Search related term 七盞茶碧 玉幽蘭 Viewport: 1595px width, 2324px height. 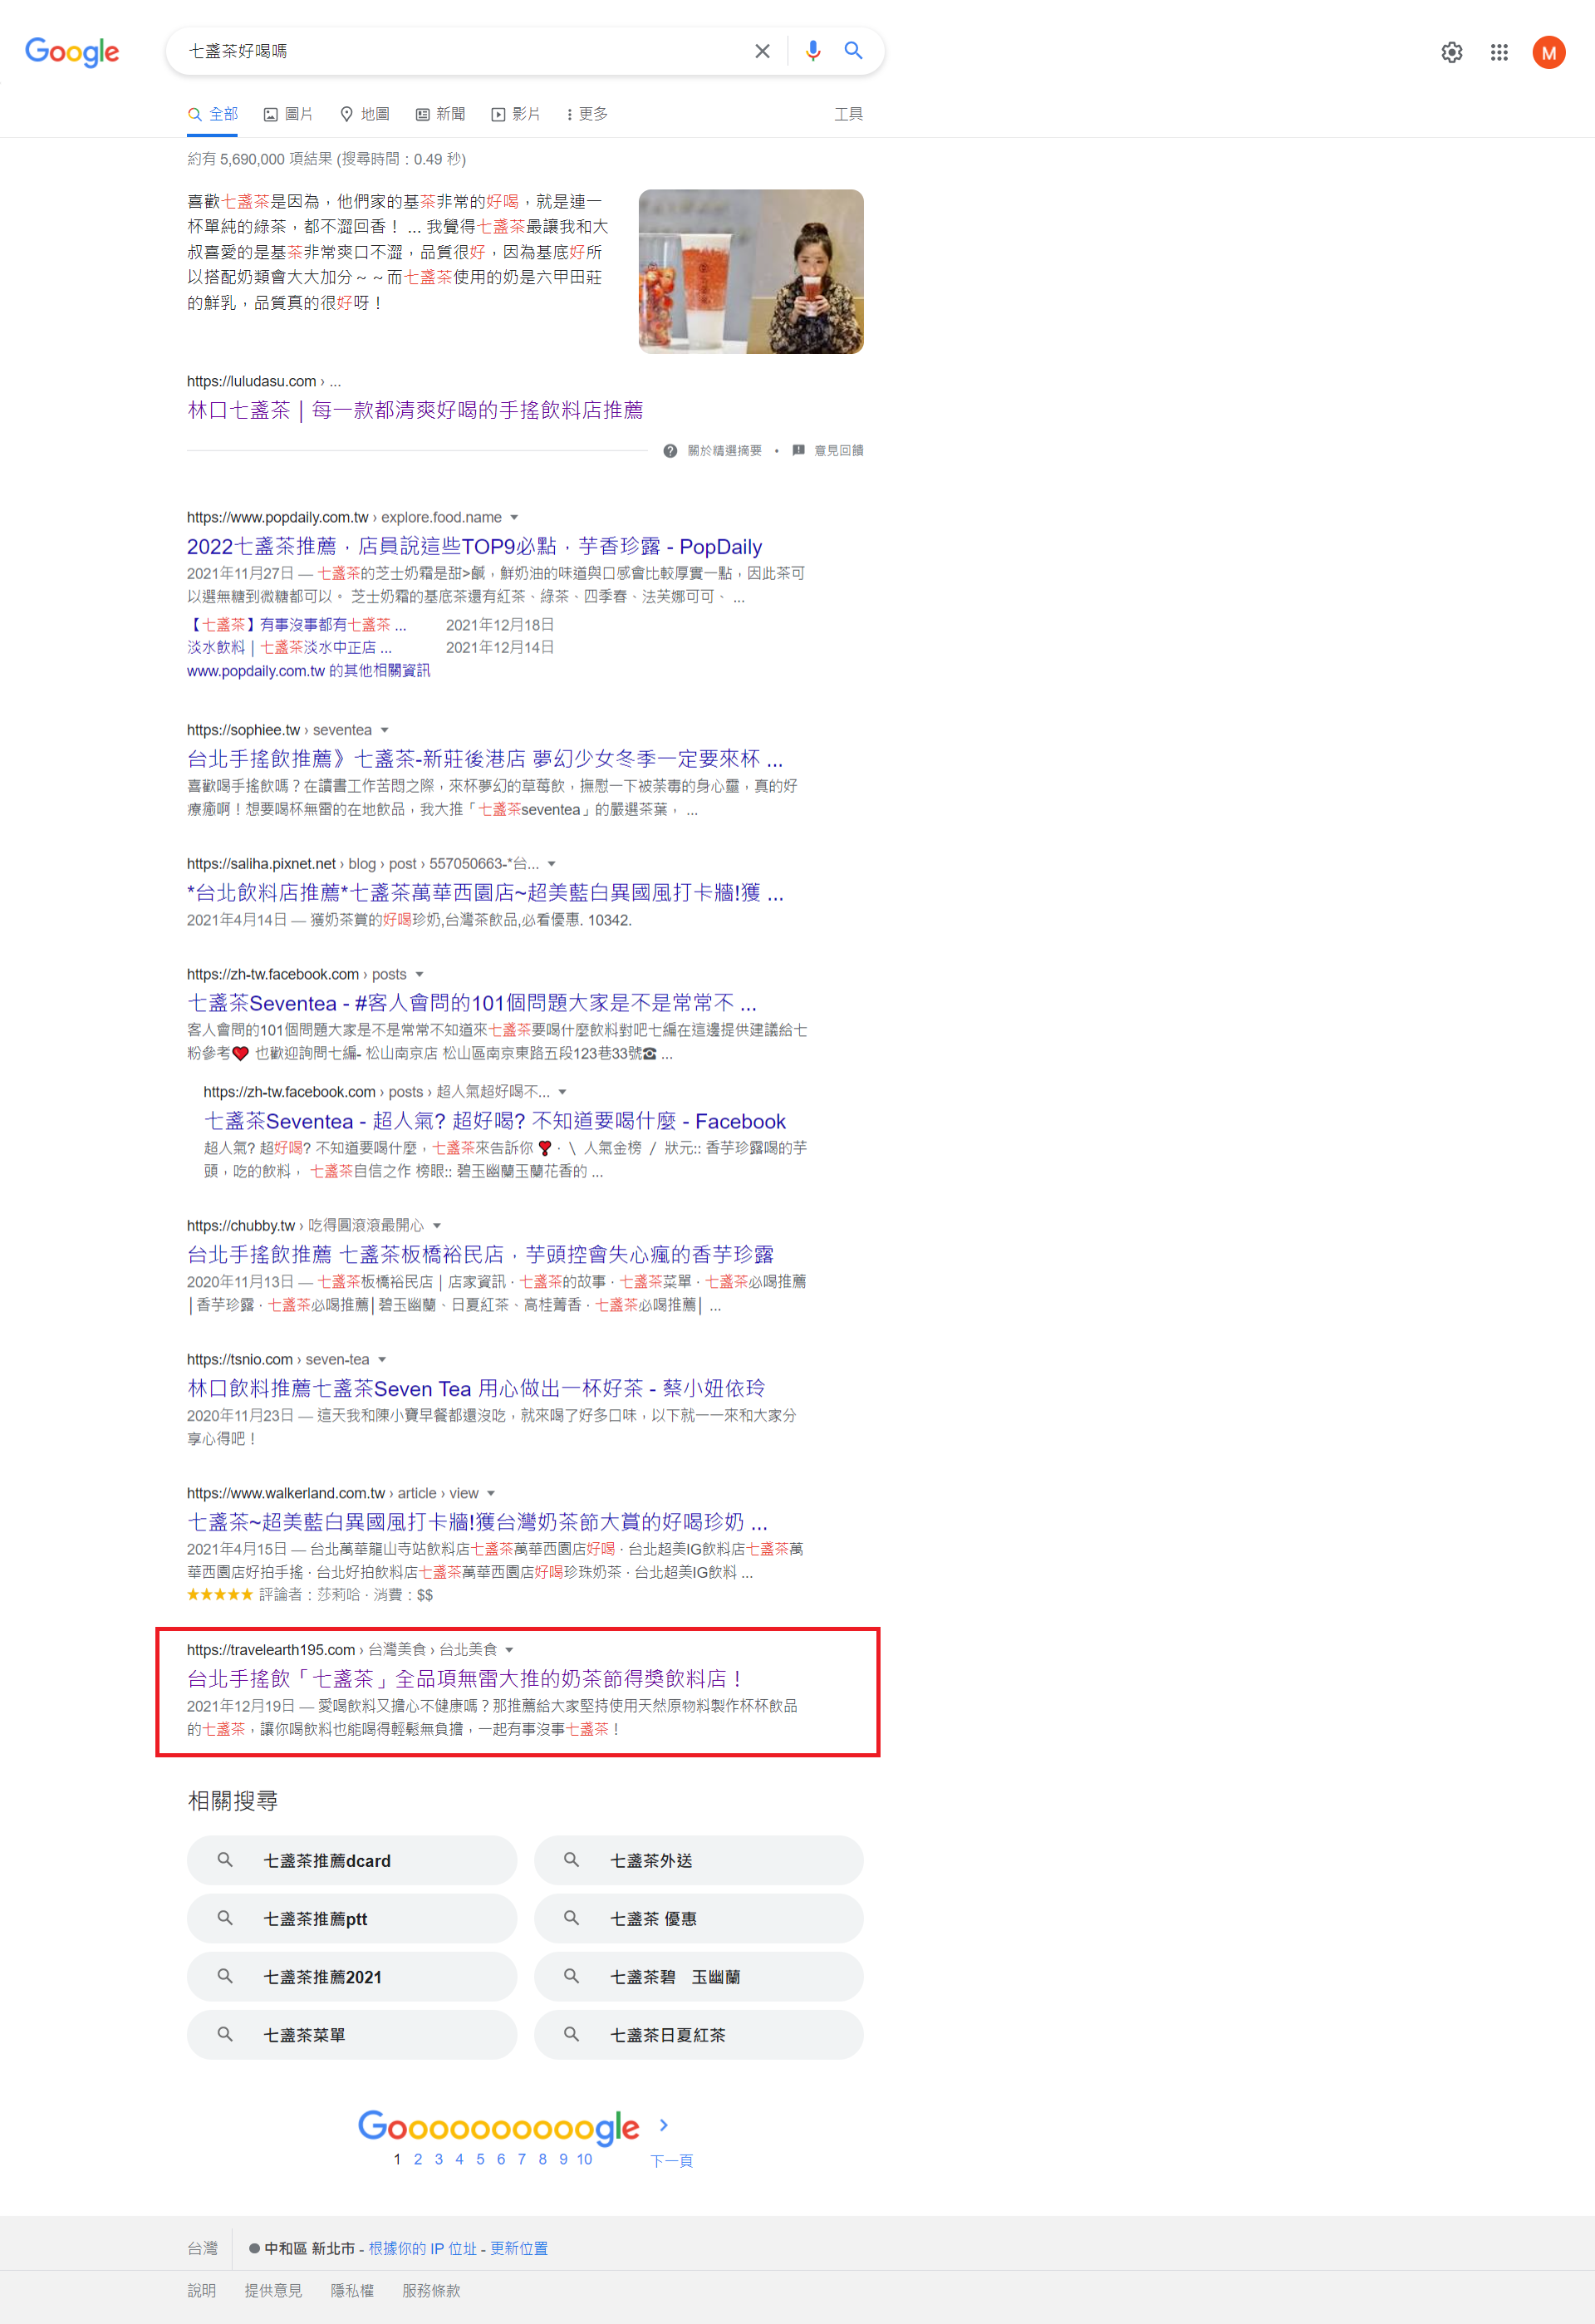[x=699, y=1976]
